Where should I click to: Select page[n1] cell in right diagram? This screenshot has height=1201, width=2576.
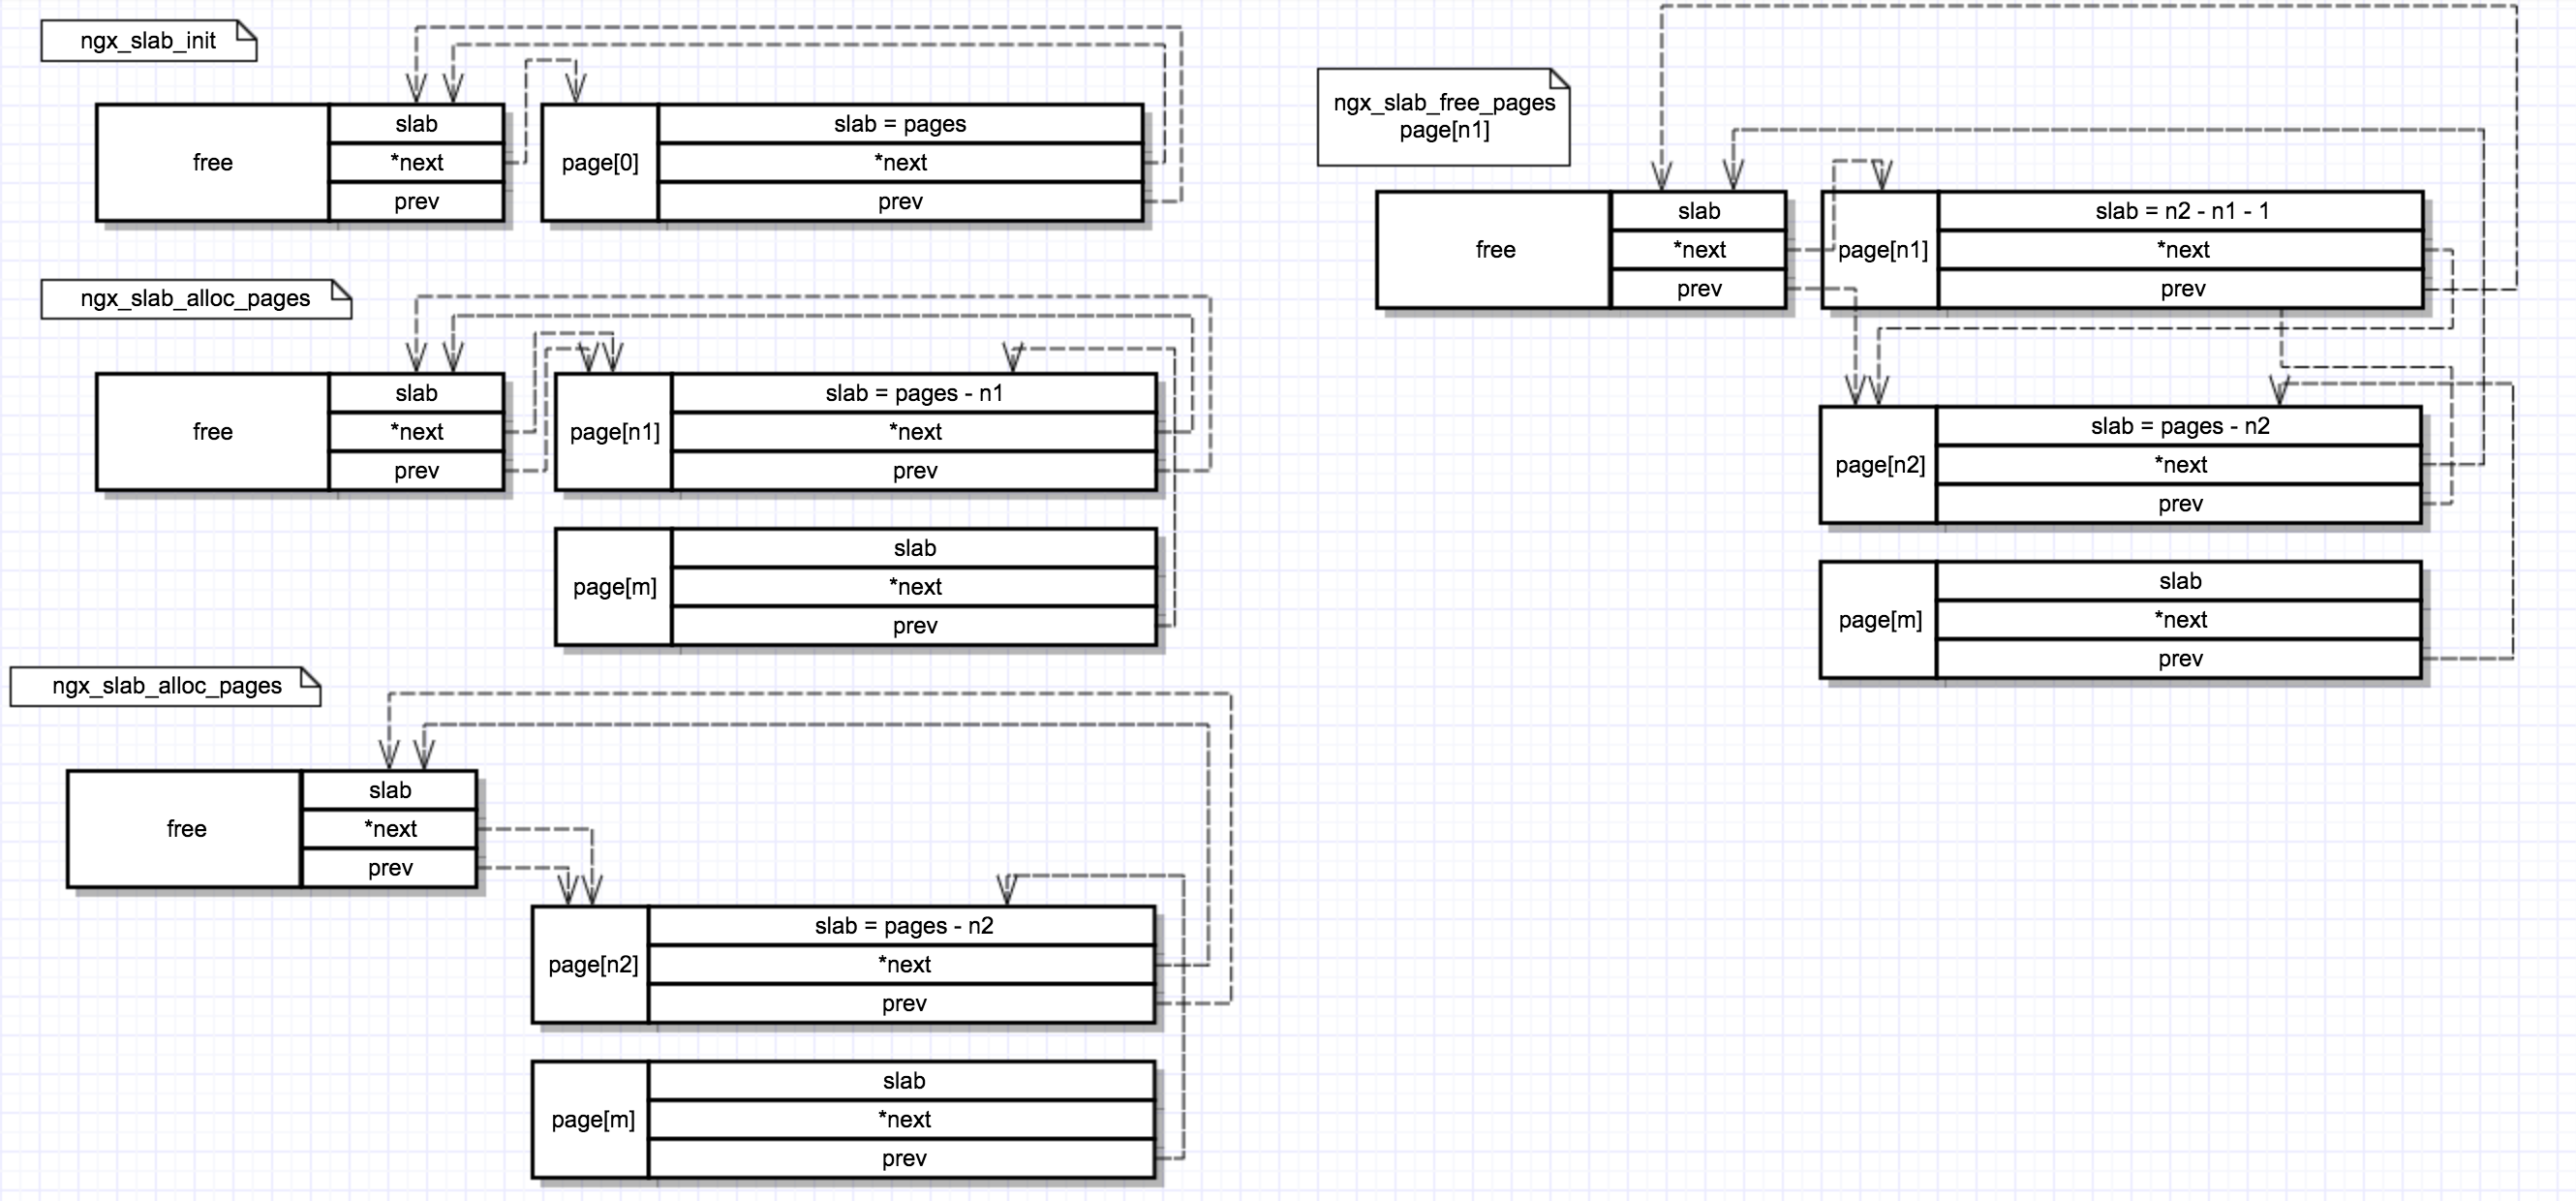tap(1882, 250)
